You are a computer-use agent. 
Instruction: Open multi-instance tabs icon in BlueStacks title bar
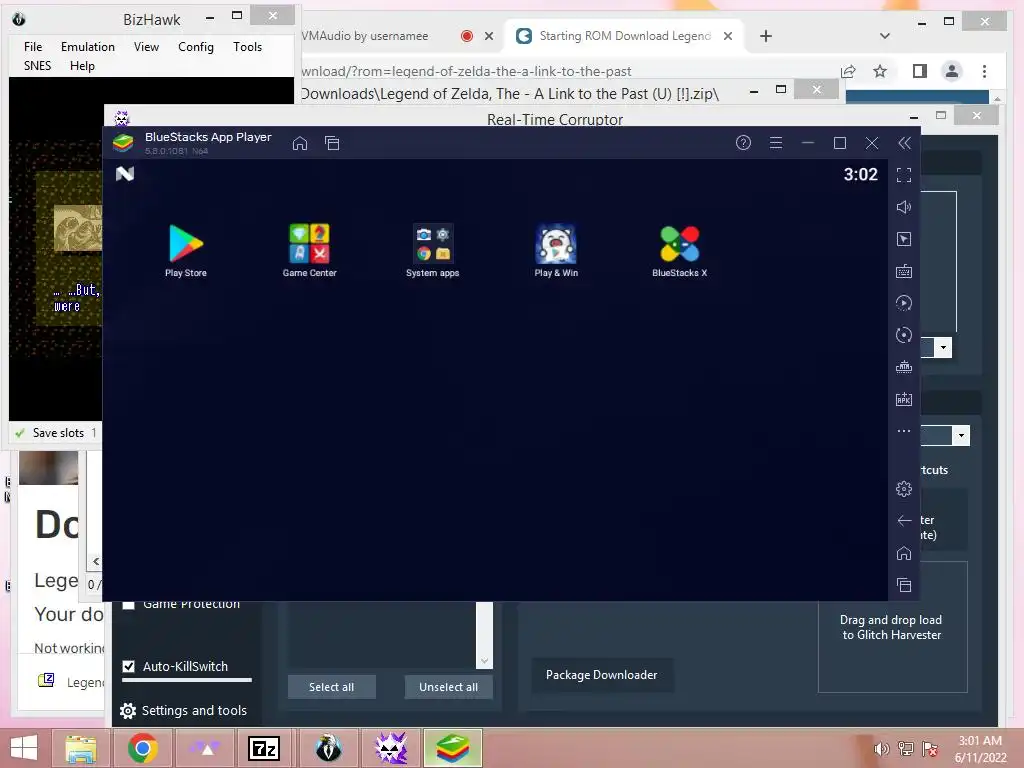coord(332,143)
